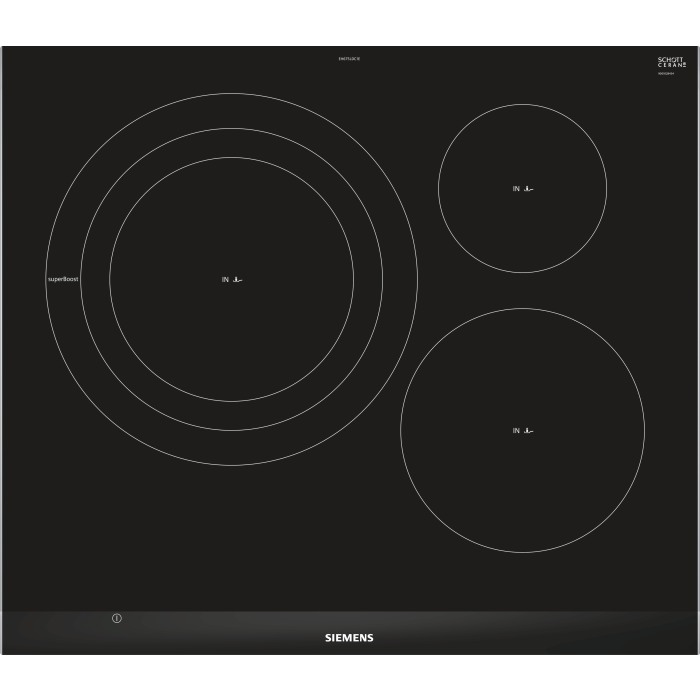Click the model number text at top center
The height and width of the screenshot is (700, 700).
coord(349,60)
